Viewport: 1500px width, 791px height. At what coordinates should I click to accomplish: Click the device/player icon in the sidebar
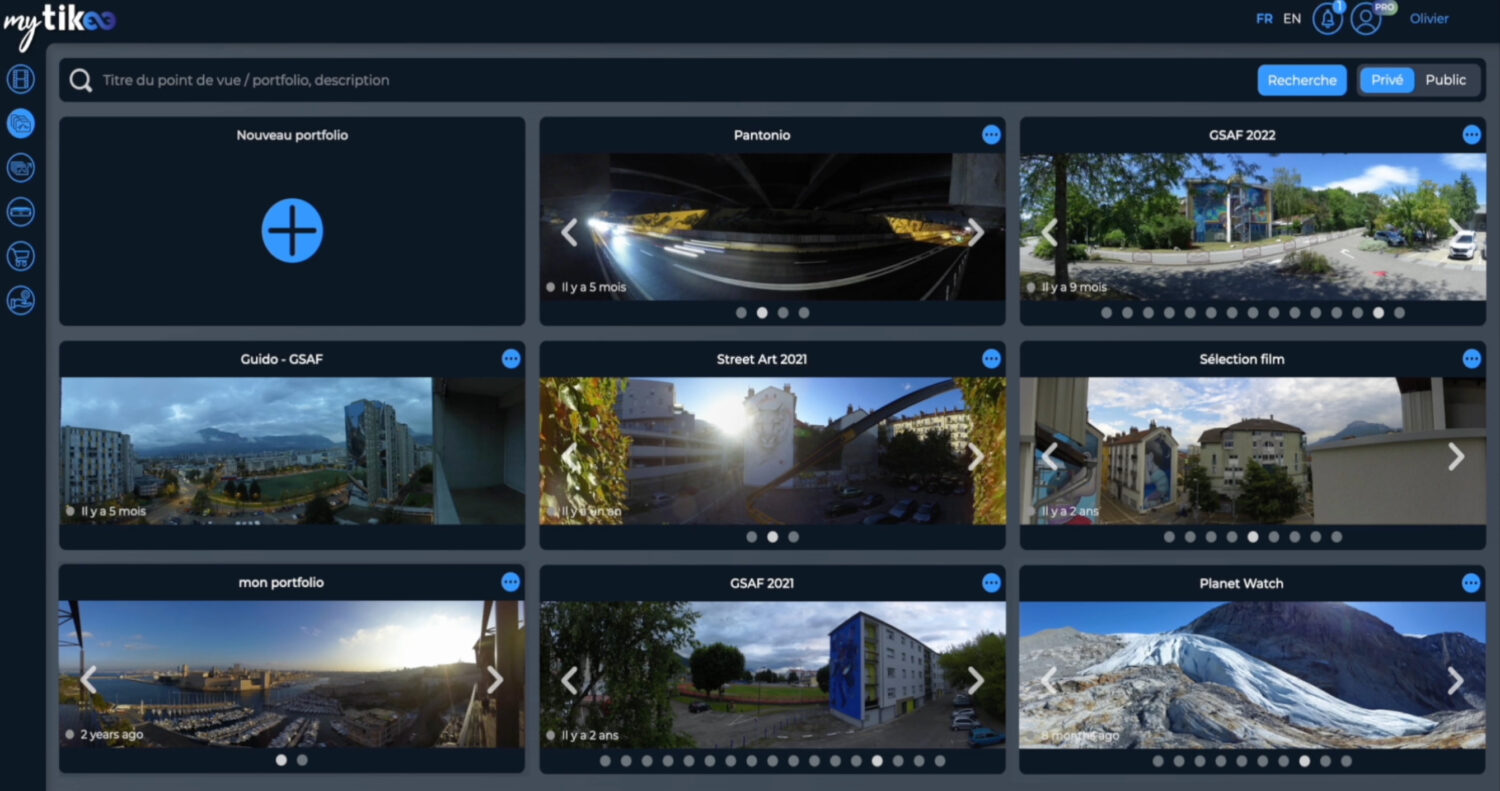click(x=20, y=211)
